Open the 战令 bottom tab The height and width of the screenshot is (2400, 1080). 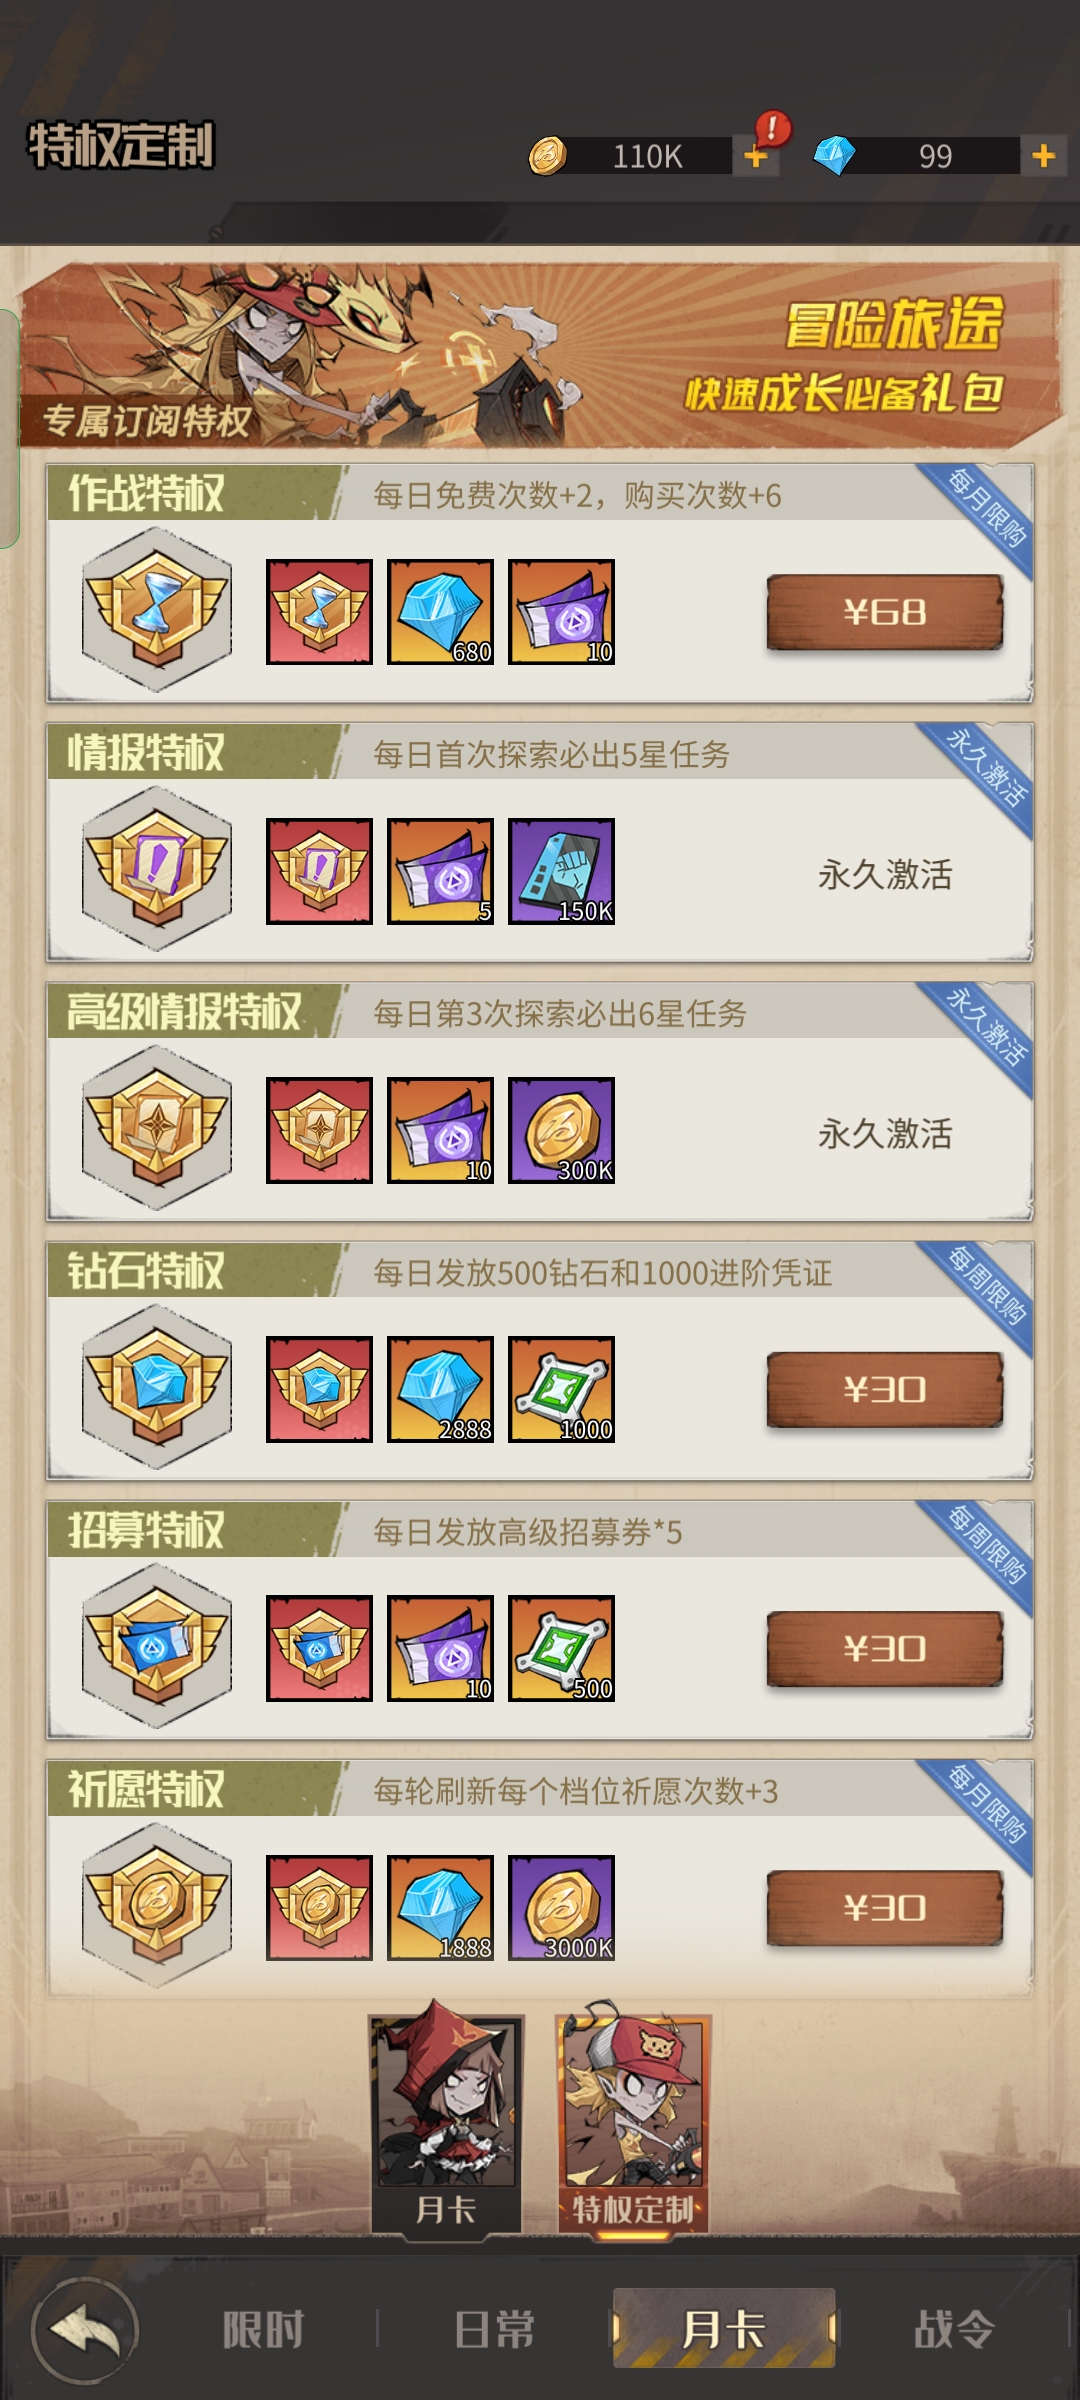954,2330
